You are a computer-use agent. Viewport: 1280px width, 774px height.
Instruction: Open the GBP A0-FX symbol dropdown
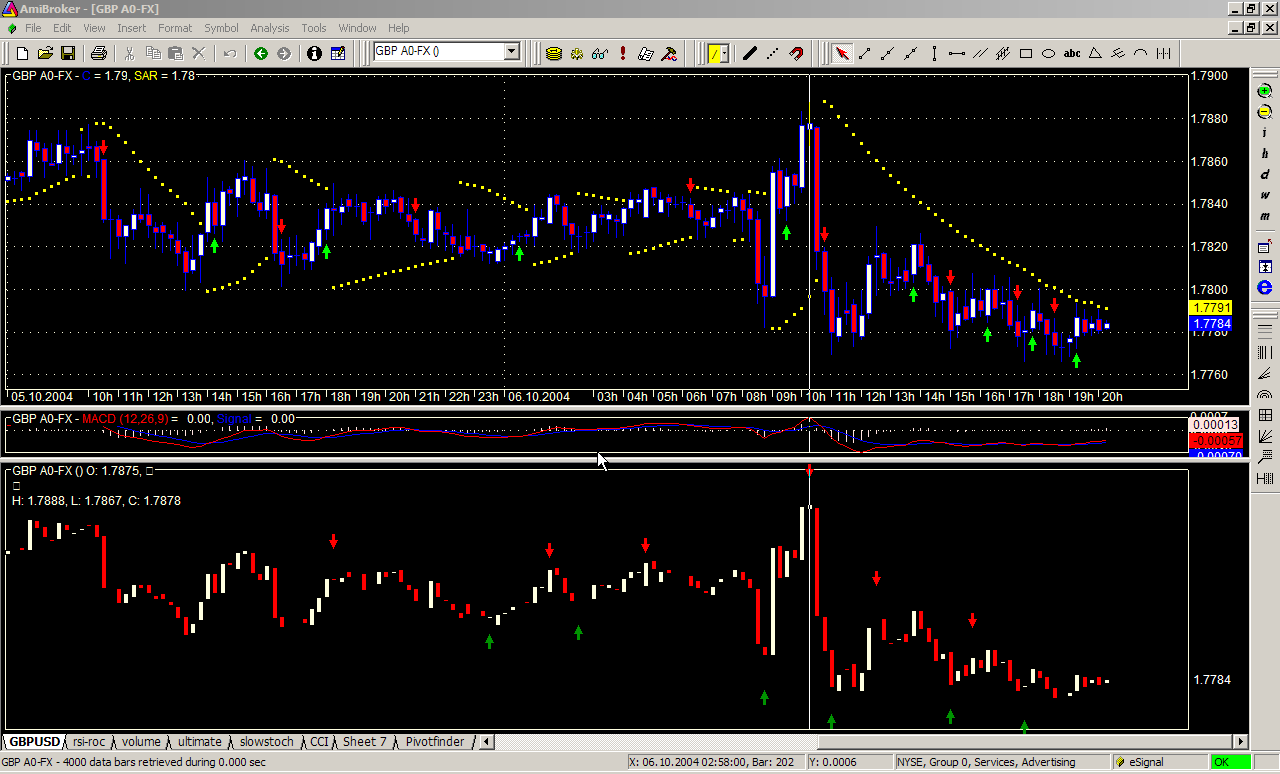[511, 52]
